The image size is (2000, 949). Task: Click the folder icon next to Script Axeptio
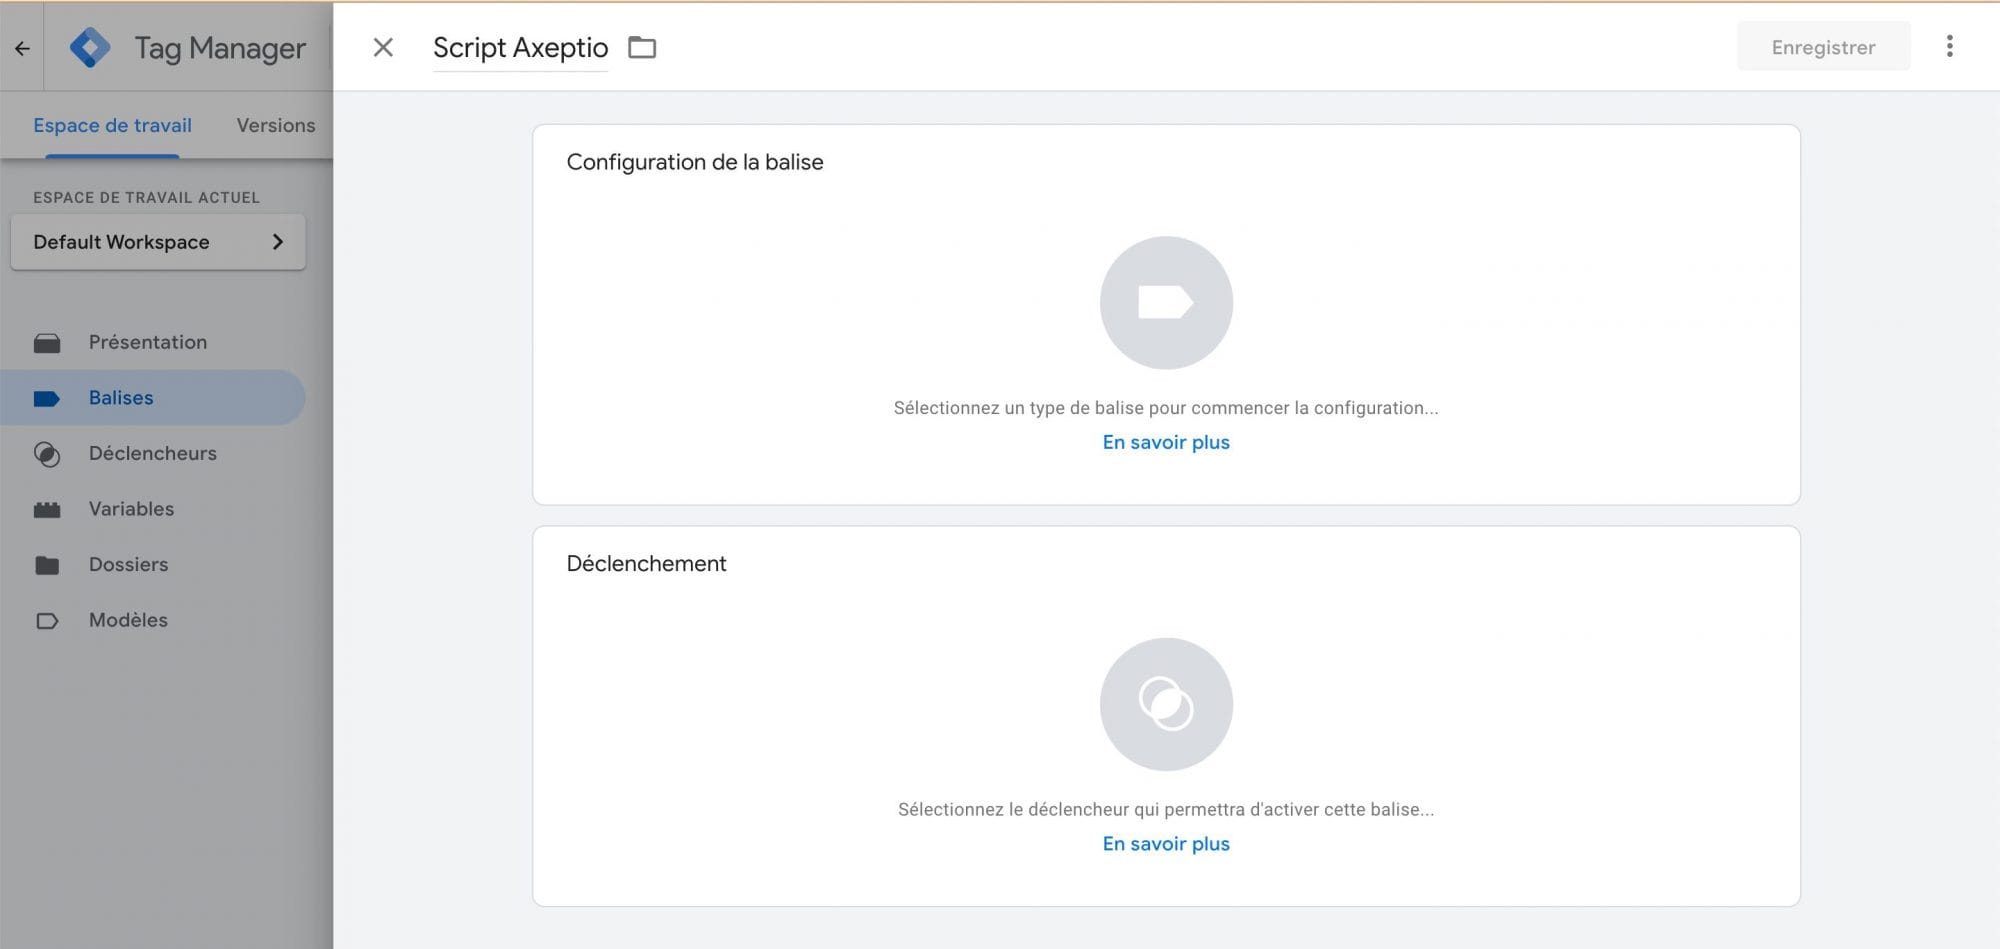tap(642, 47)
